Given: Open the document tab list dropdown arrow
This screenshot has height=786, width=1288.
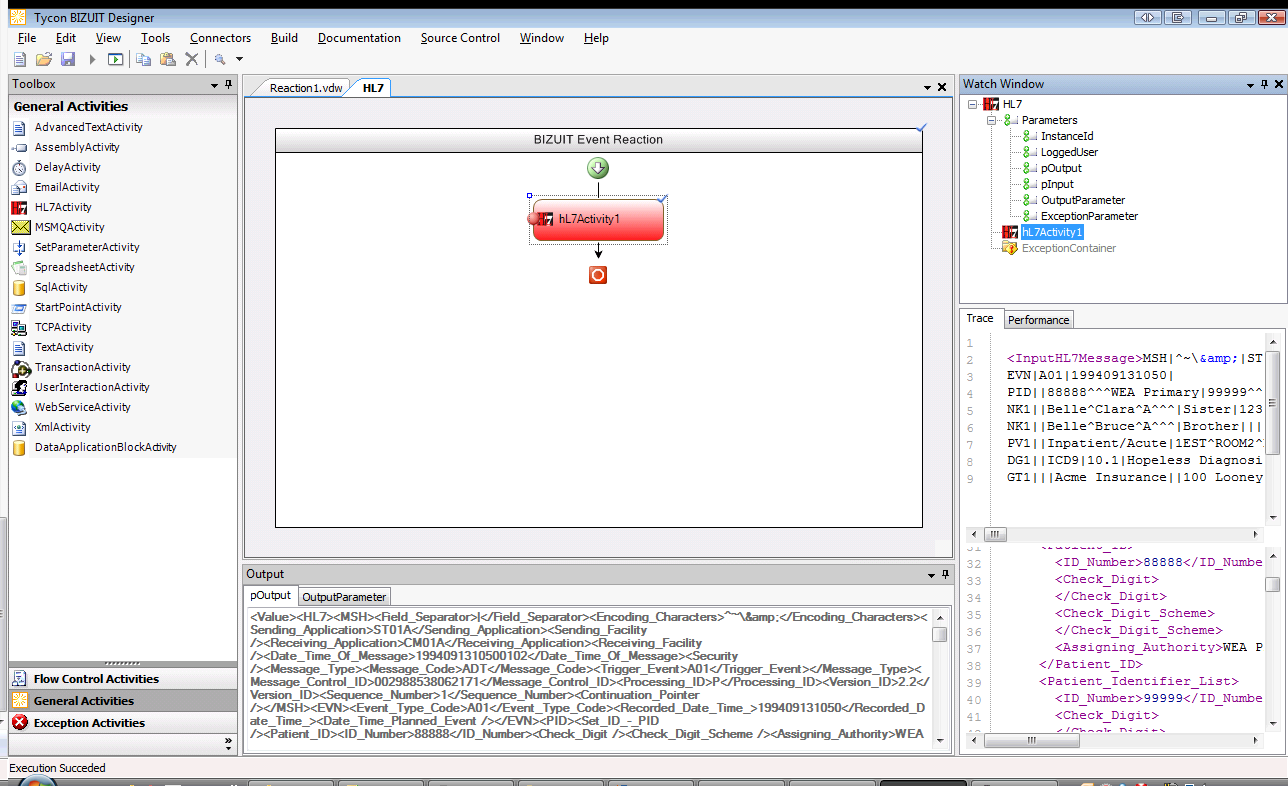Looking at the screenshot, I should pyautogui.click(x=926, y=88).
